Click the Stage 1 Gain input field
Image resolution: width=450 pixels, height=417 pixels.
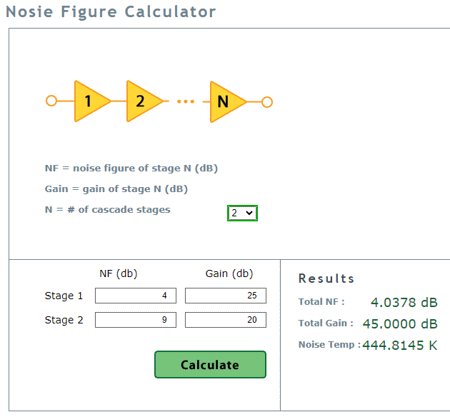tap(226, 296)
